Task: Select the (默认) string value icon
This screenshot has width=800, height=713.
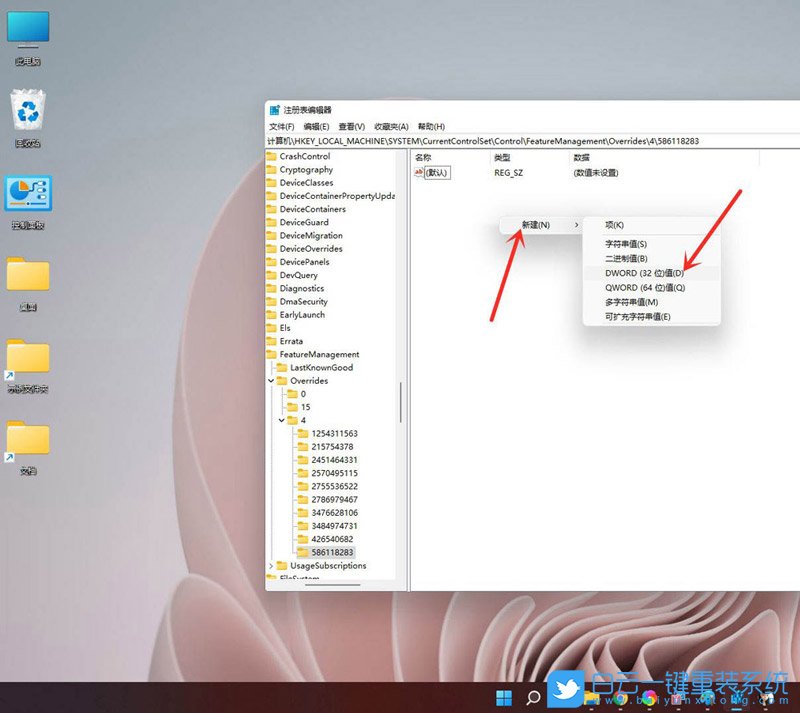Action: point(419,173)
